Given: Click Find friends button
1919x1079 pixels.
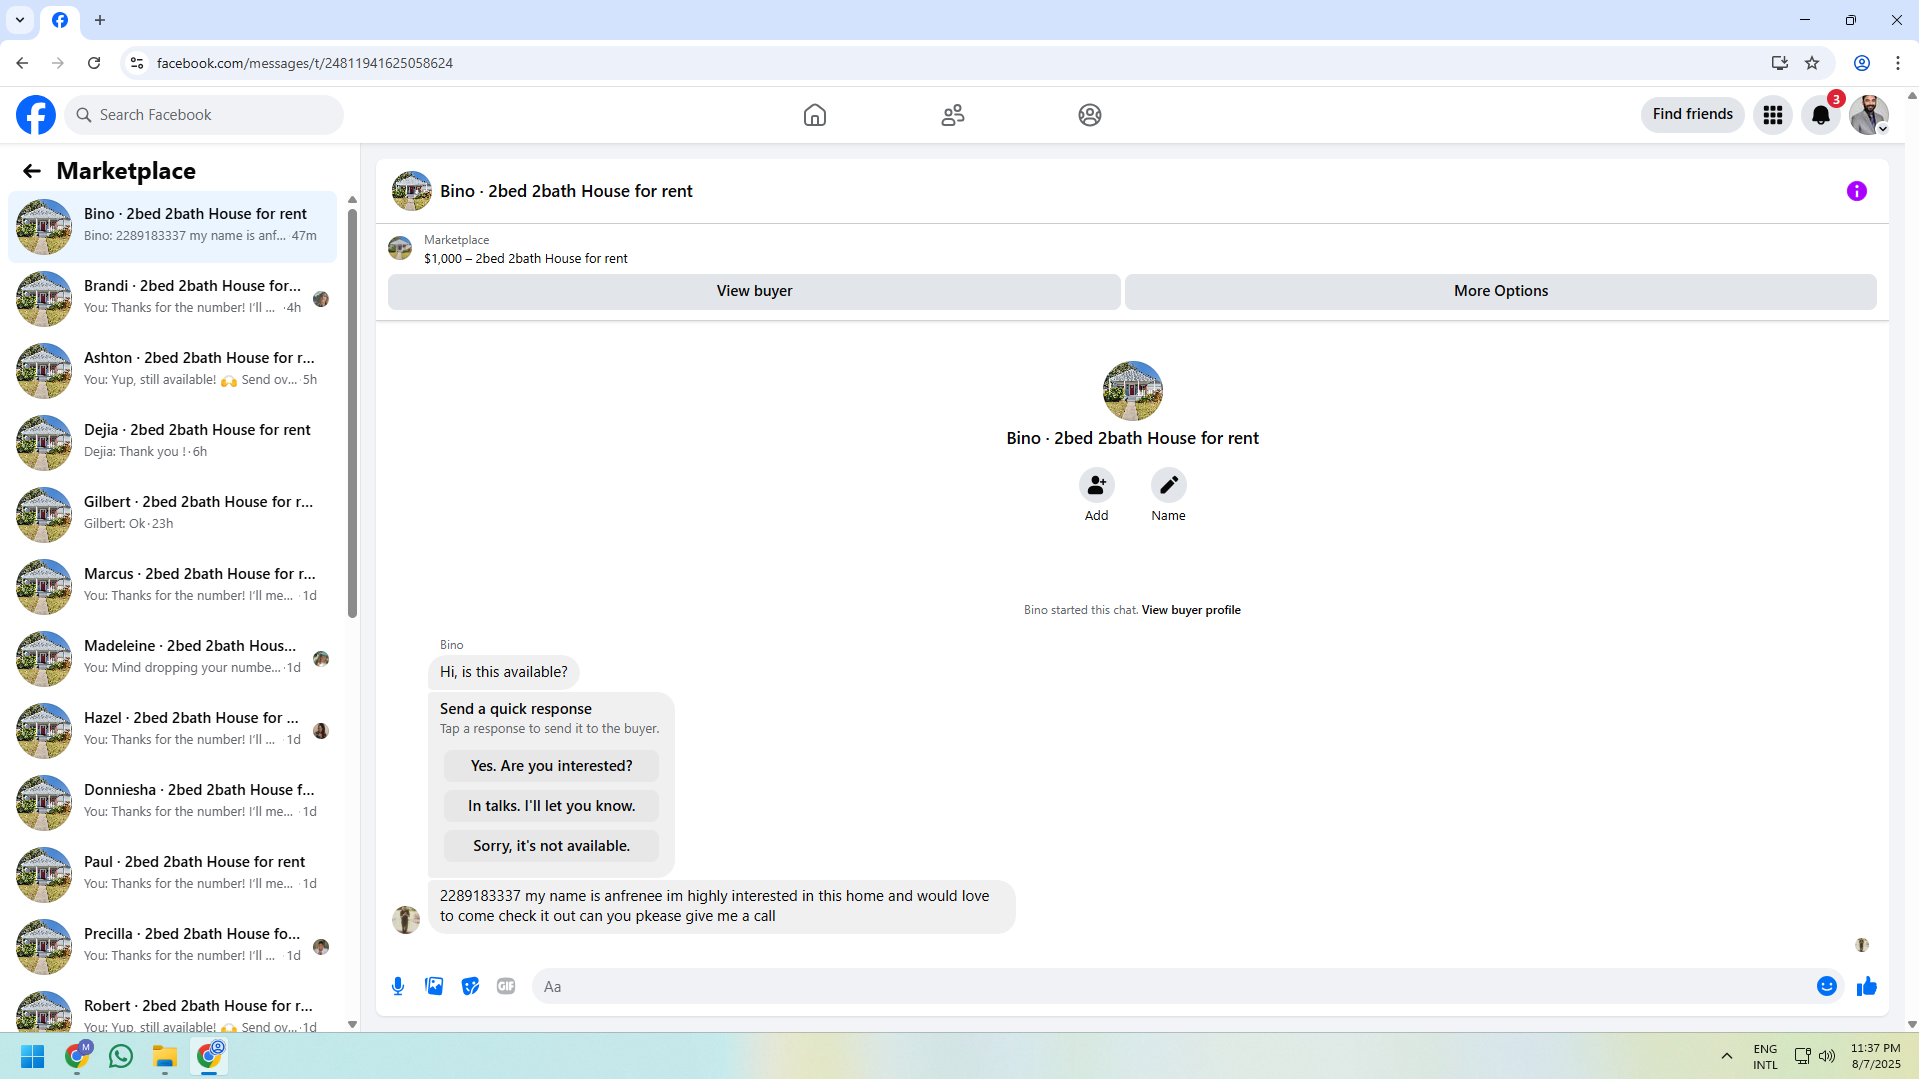Looking at the screenshot, I should coord(1692,114).
